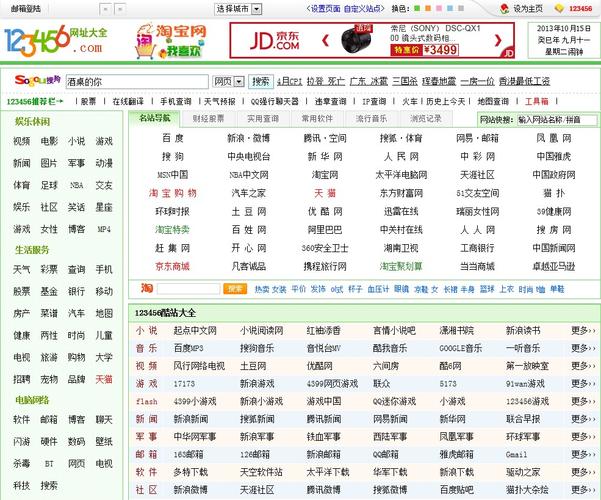Open 杀毒 under 电脑网络 sidebar

[x=21, y=463]
